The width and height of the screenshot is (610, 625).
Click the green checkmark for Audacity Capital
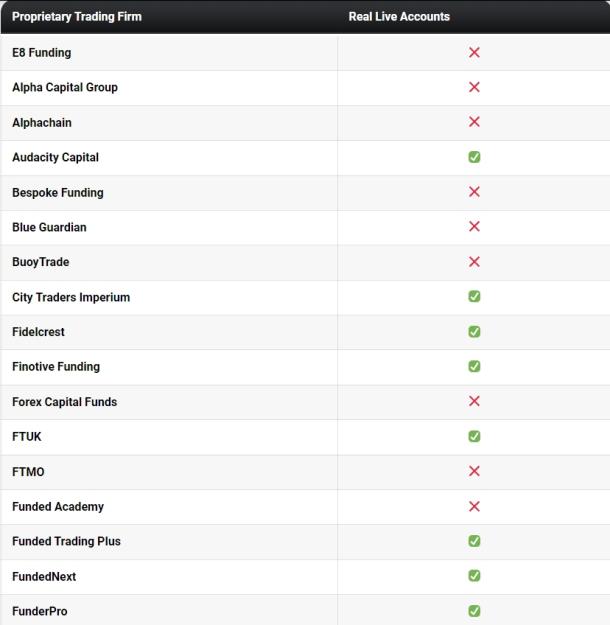click(x=474, y=157)
